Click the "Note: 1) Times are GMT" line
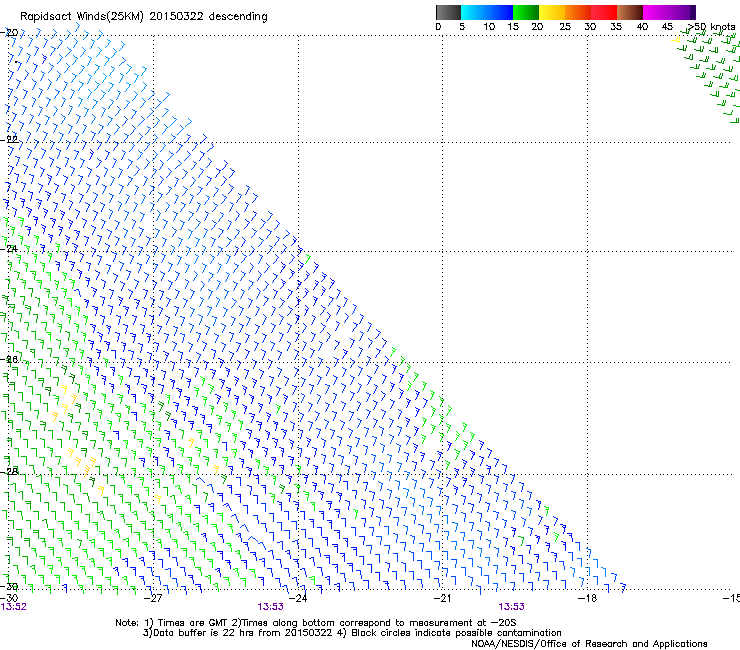 pos(316,623)
